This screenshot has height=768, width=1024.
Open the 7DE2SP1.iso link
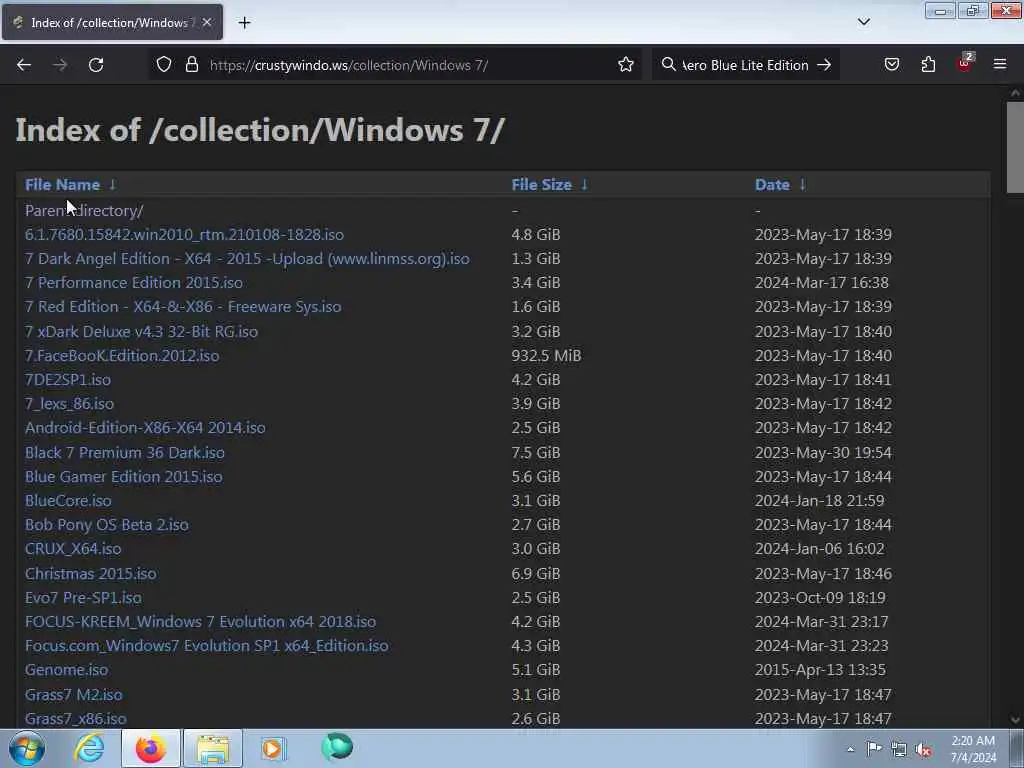[68, 380]
